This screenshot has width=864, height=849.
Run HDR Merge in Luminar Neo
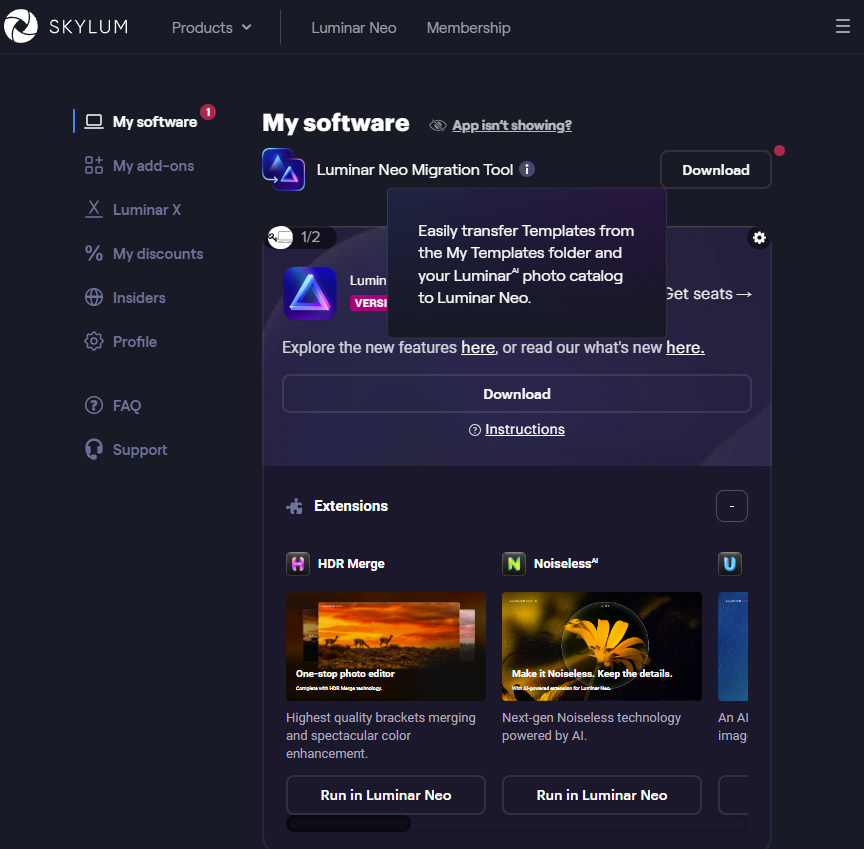click(386, 795)
